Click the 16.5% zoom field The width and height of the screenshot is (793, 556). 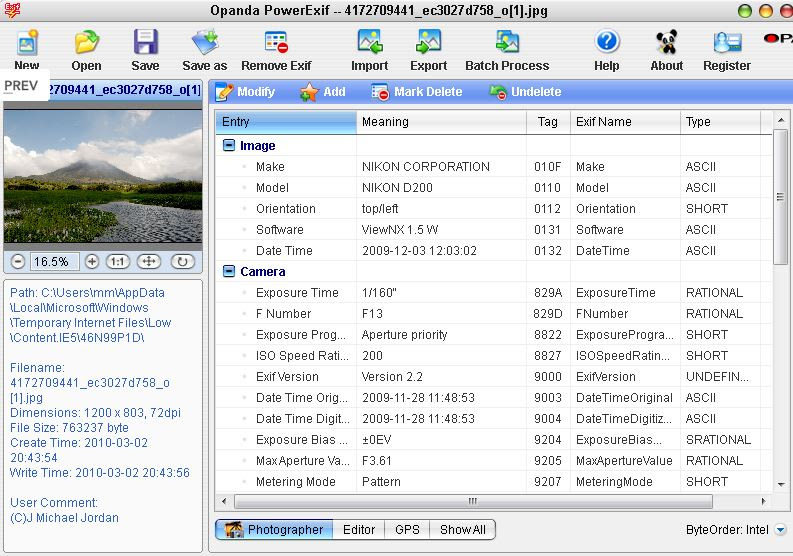pyautogui.click(x=54, y=262)
